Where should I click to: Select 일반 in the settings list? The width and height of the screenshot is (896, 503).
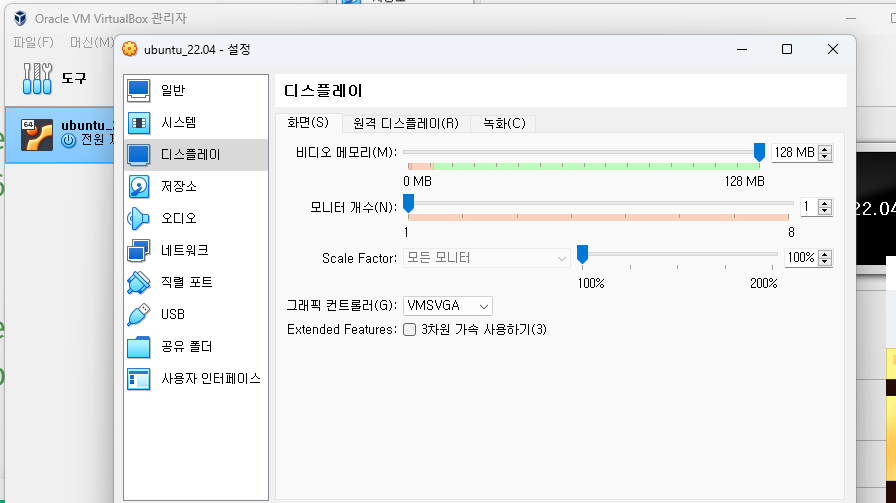(196, 90)
